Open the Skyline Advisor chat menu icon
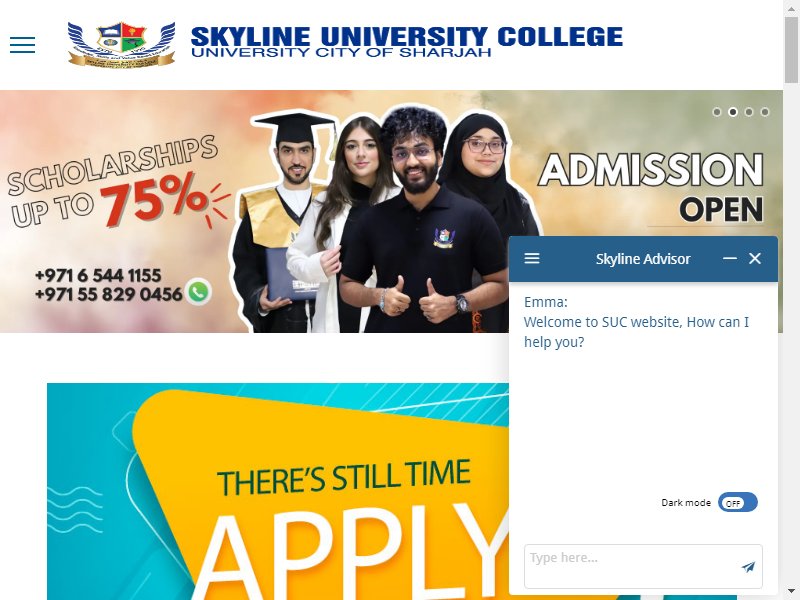Screen dimensions: 800x600 532,258
